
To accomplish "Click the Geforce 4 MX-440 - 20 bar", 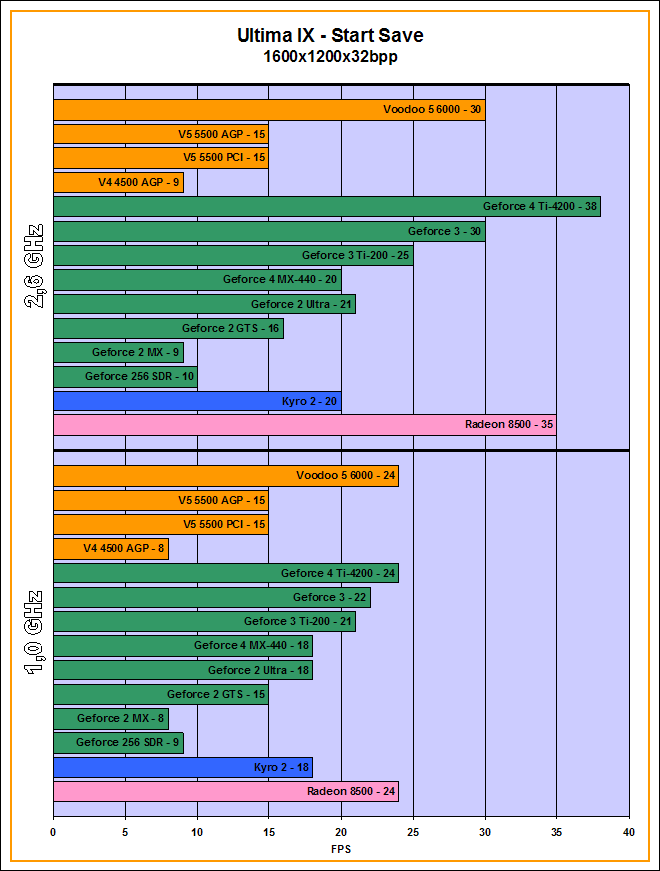I will click(196, 280).
